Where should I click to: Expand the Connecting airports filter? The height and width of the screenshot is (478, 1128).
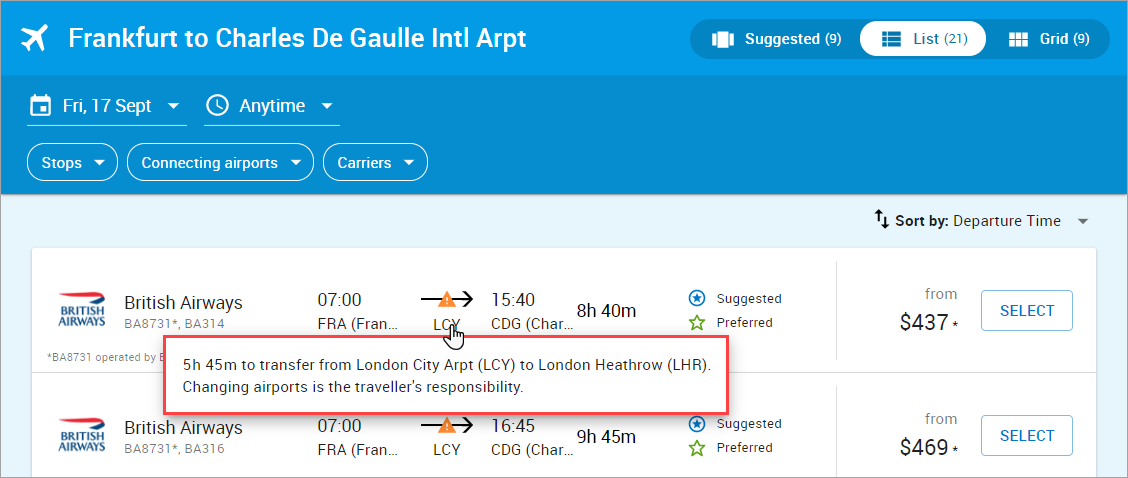220,163
